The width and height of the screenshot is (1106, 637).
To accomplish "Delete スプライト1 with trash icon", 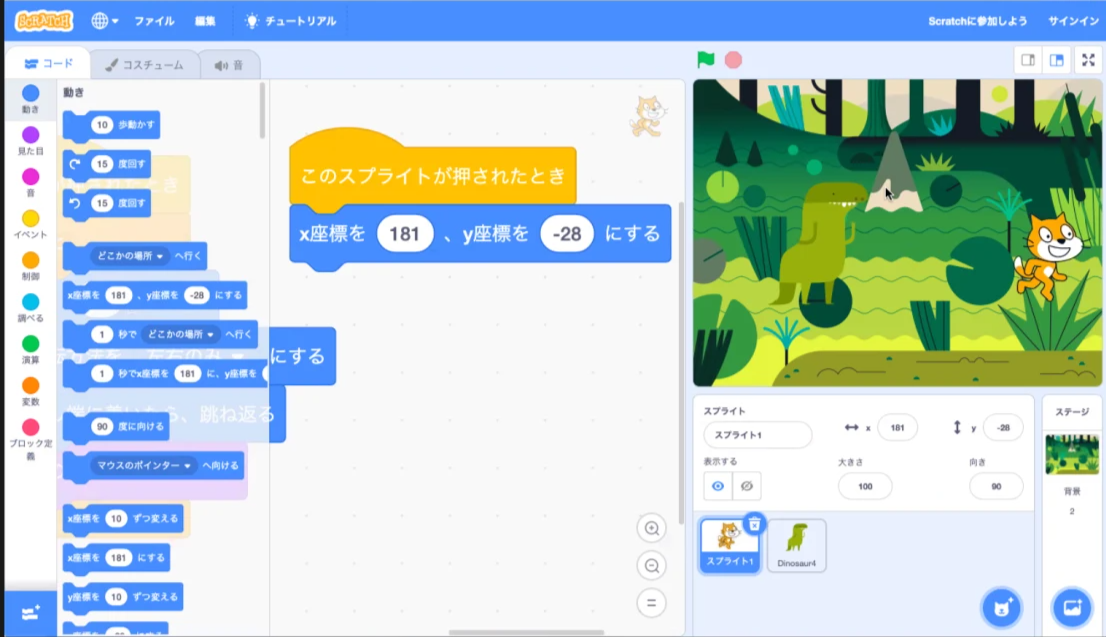I will (x=754, y=524).
